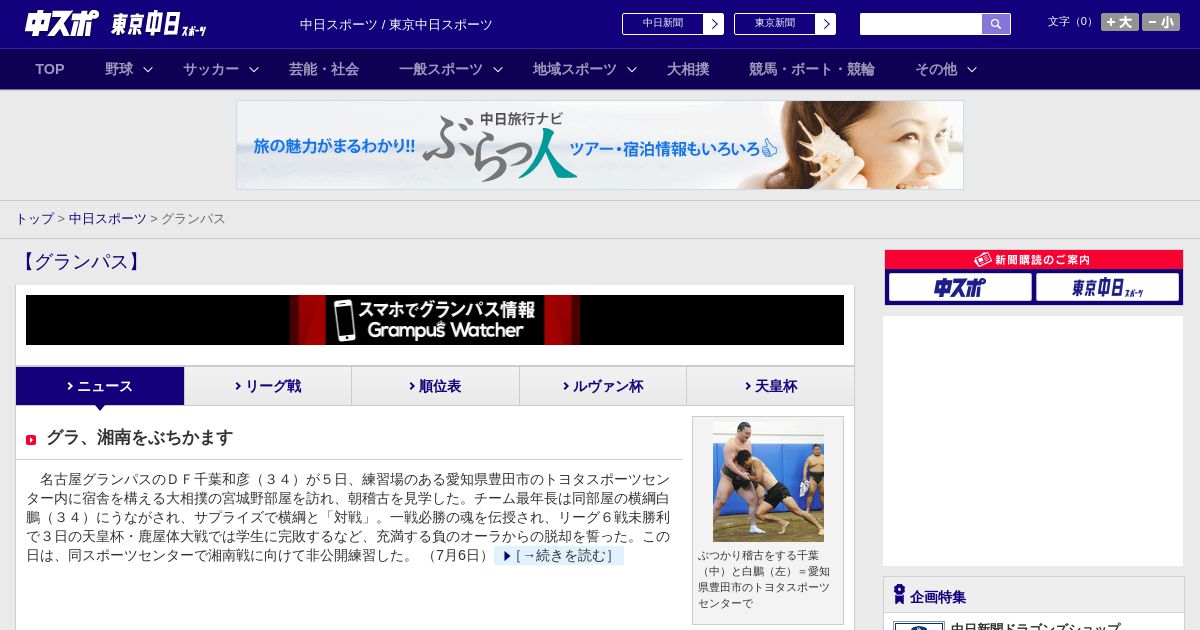Go to TOP in navigation bar

[x=50, y=69]
